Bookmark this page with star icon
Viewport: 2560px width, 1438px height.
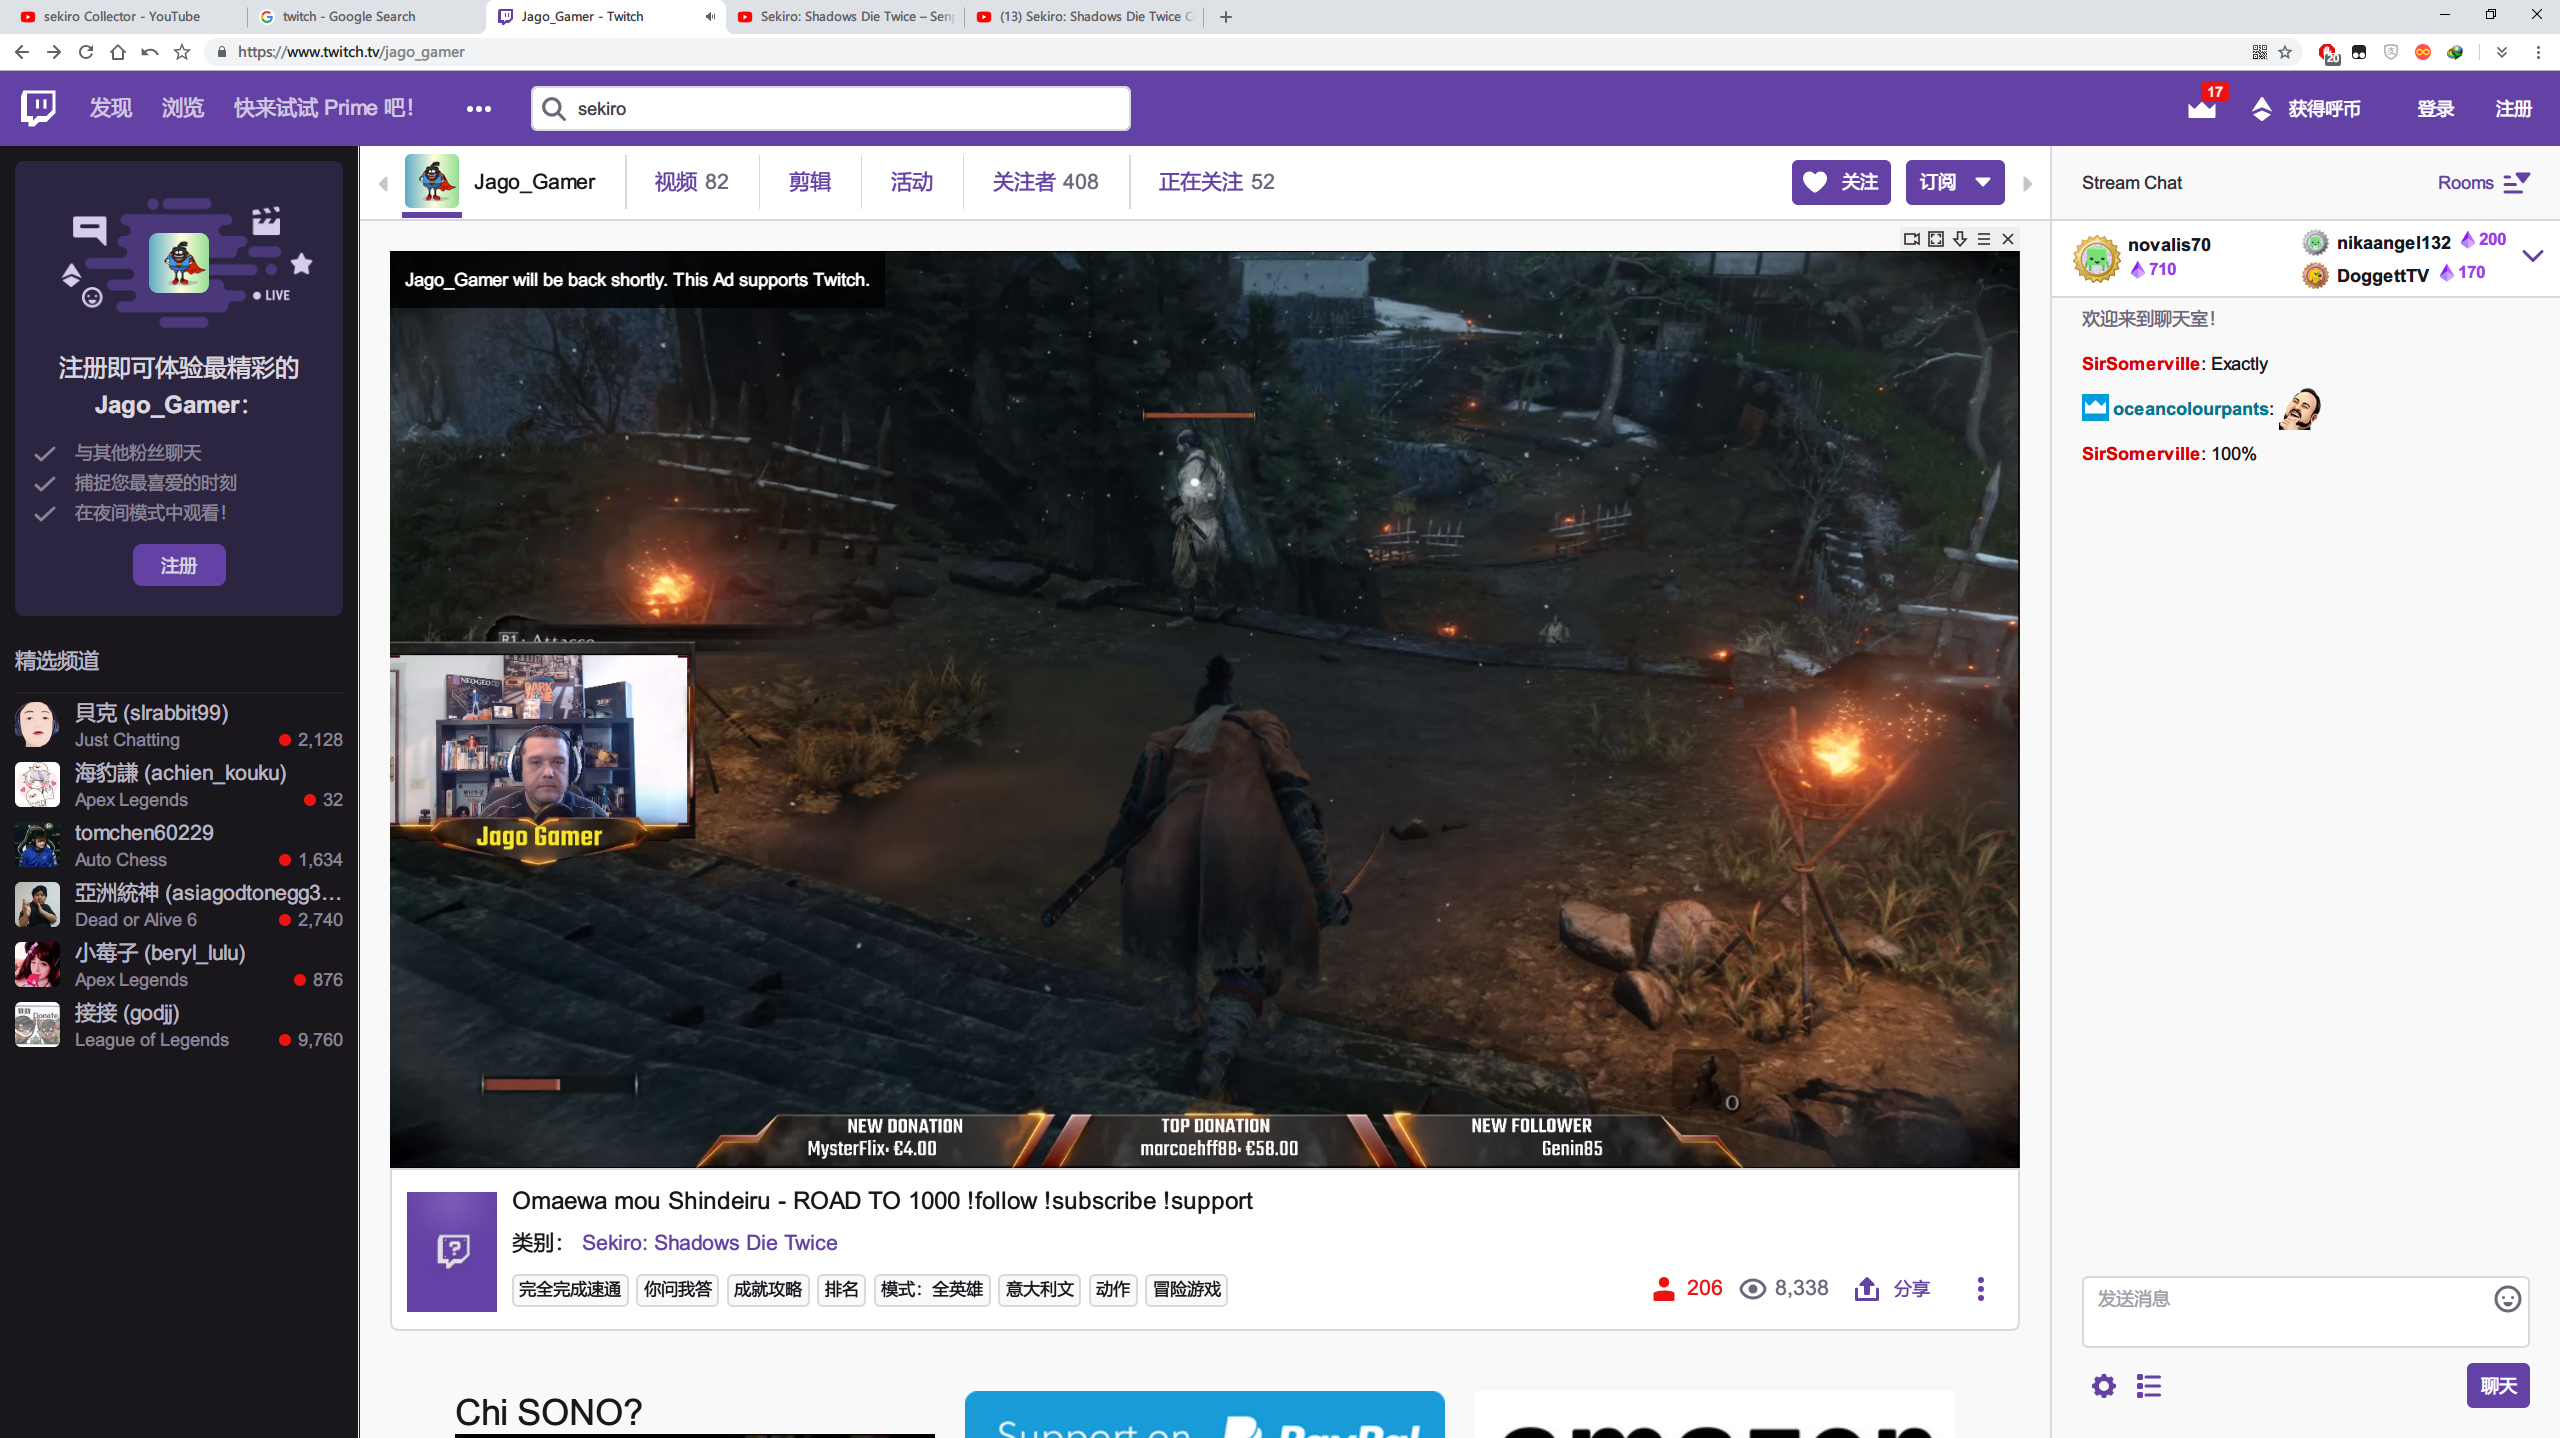tap(2286, 52)
